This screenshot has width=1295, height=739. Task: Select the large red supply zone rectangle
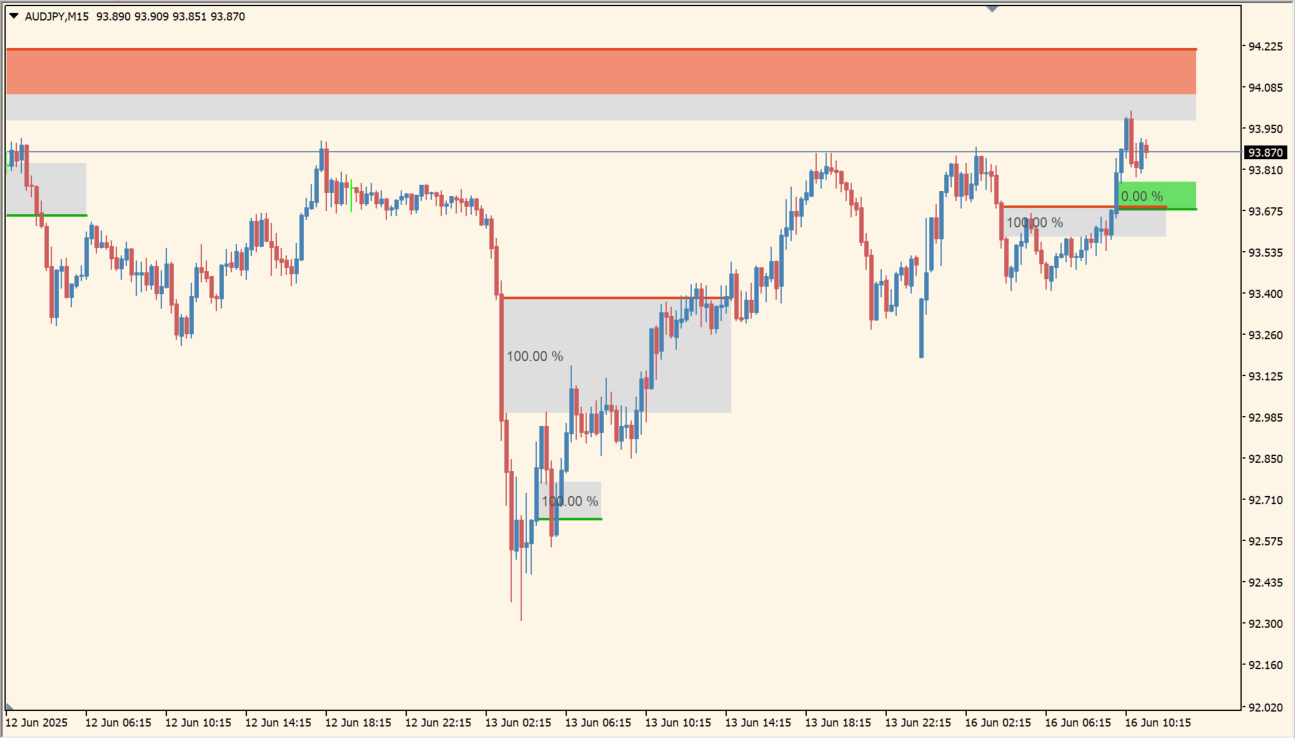point(600,71)
